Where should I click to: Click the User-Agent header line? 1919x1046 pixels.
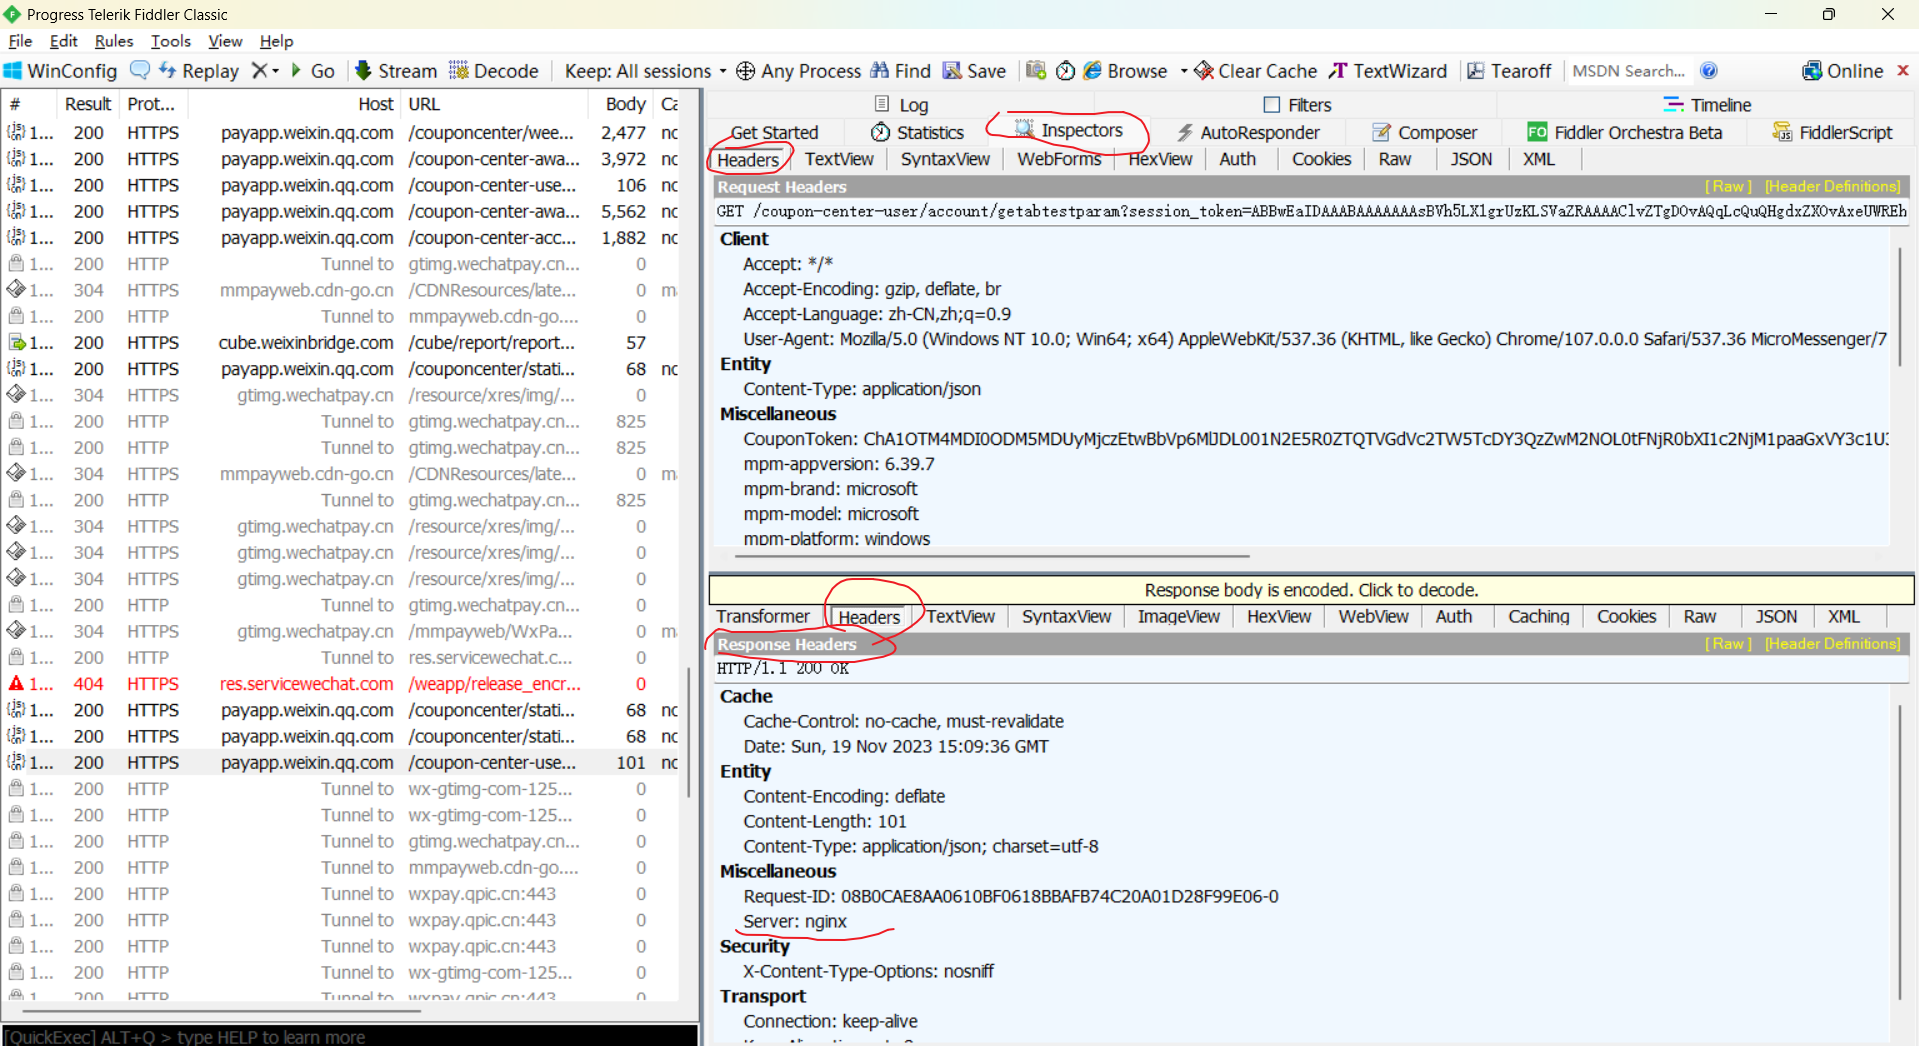click(1314, 339)
